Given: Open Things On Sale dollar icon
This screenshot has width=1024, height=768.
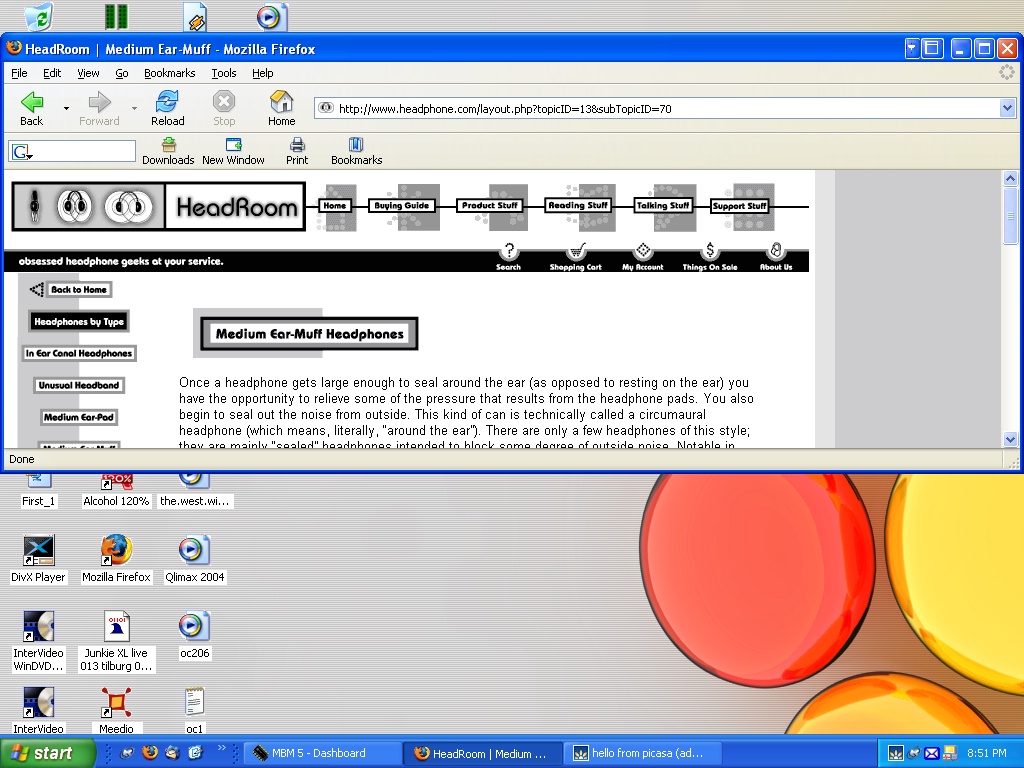Looking at the screenshot, I should tap(710, 256).
